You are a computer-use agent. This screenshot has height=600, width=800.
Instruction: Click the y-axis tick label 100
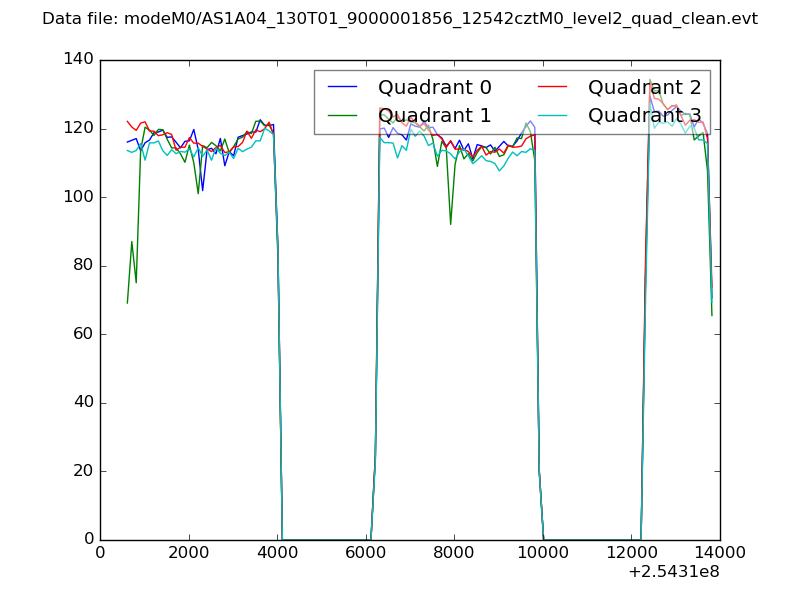(x=80, y=197)
